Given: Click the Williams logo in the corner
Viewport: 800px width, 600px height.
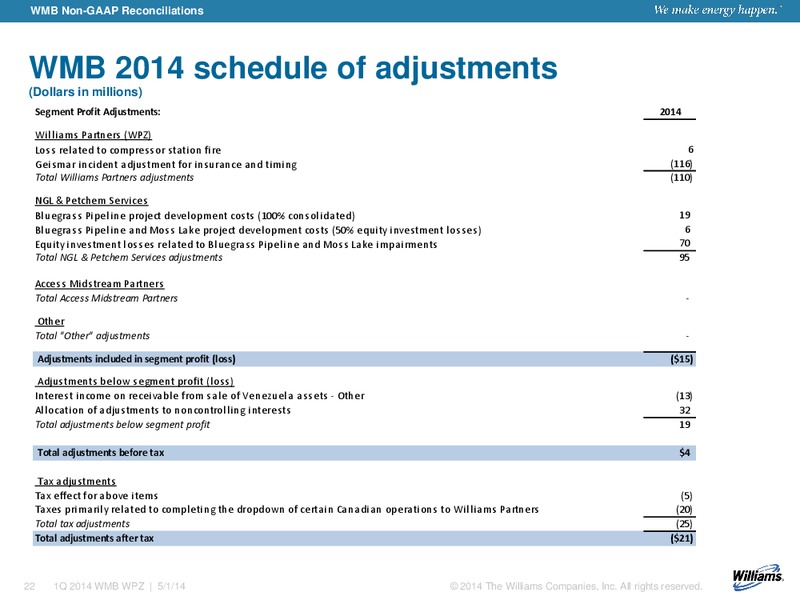Looking at the screenshot, I should coord(758,576).
